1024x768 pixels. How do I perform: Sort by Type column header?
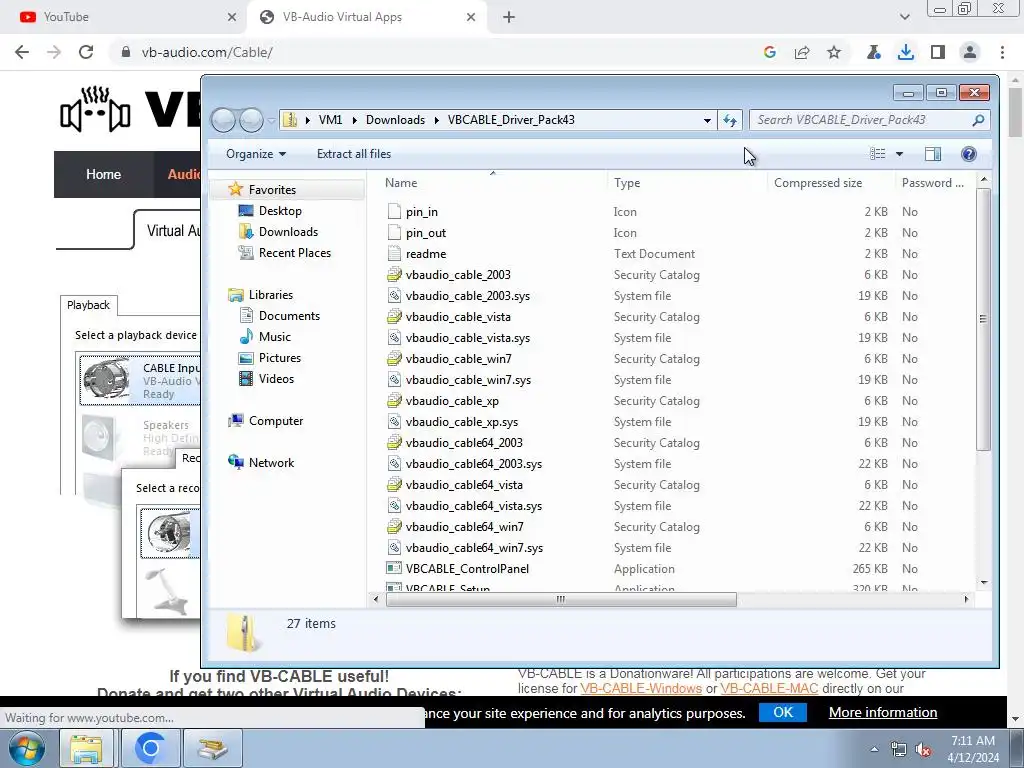click(x=687, y=183)
